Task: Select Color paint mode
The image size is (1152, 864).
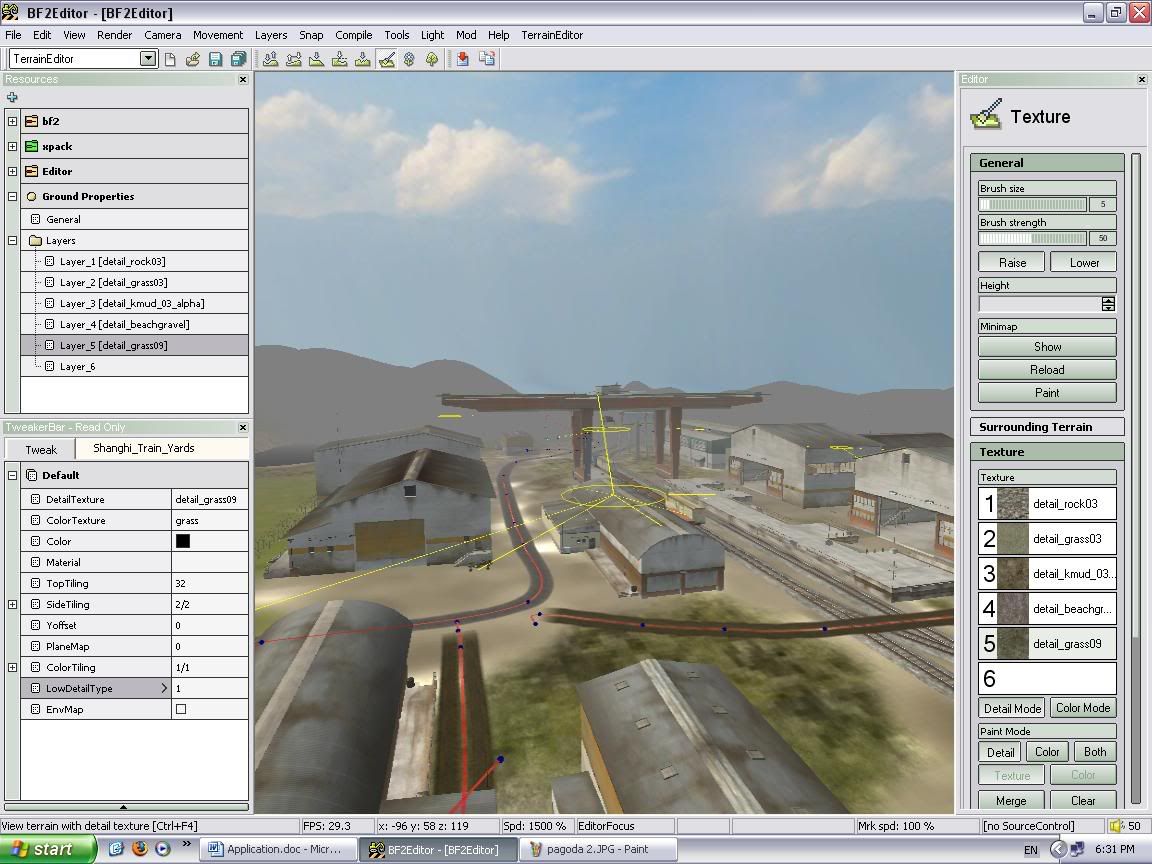Action: click(1047, 752)
